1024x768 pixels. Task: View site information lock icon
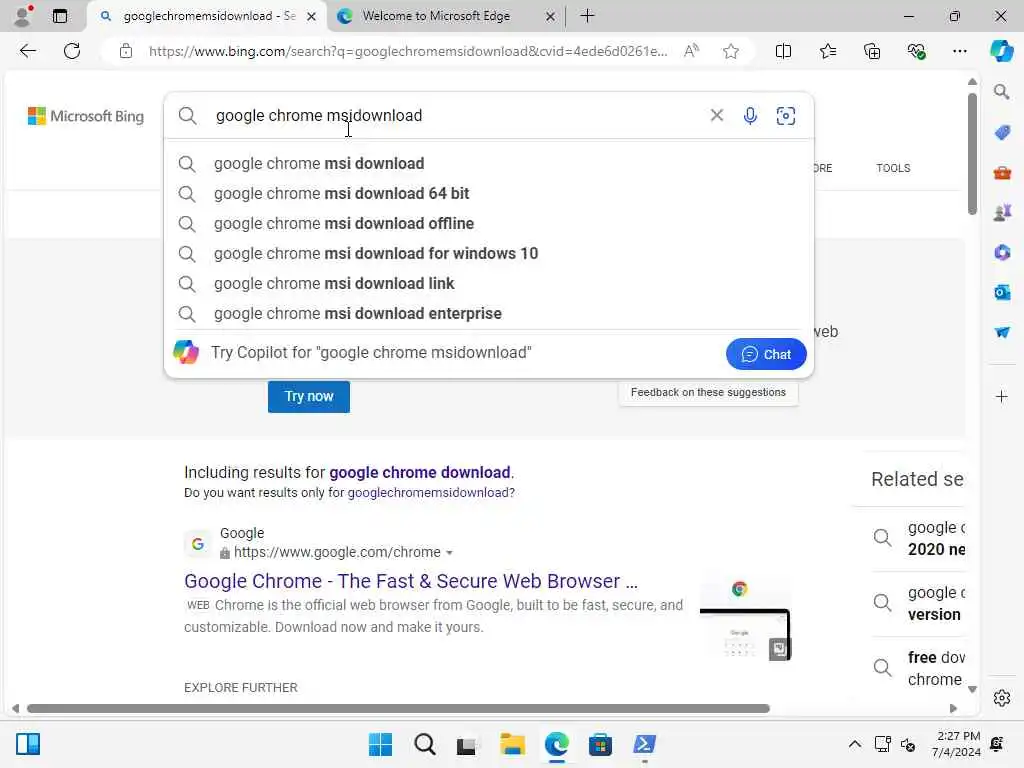(x=126, y=51)
